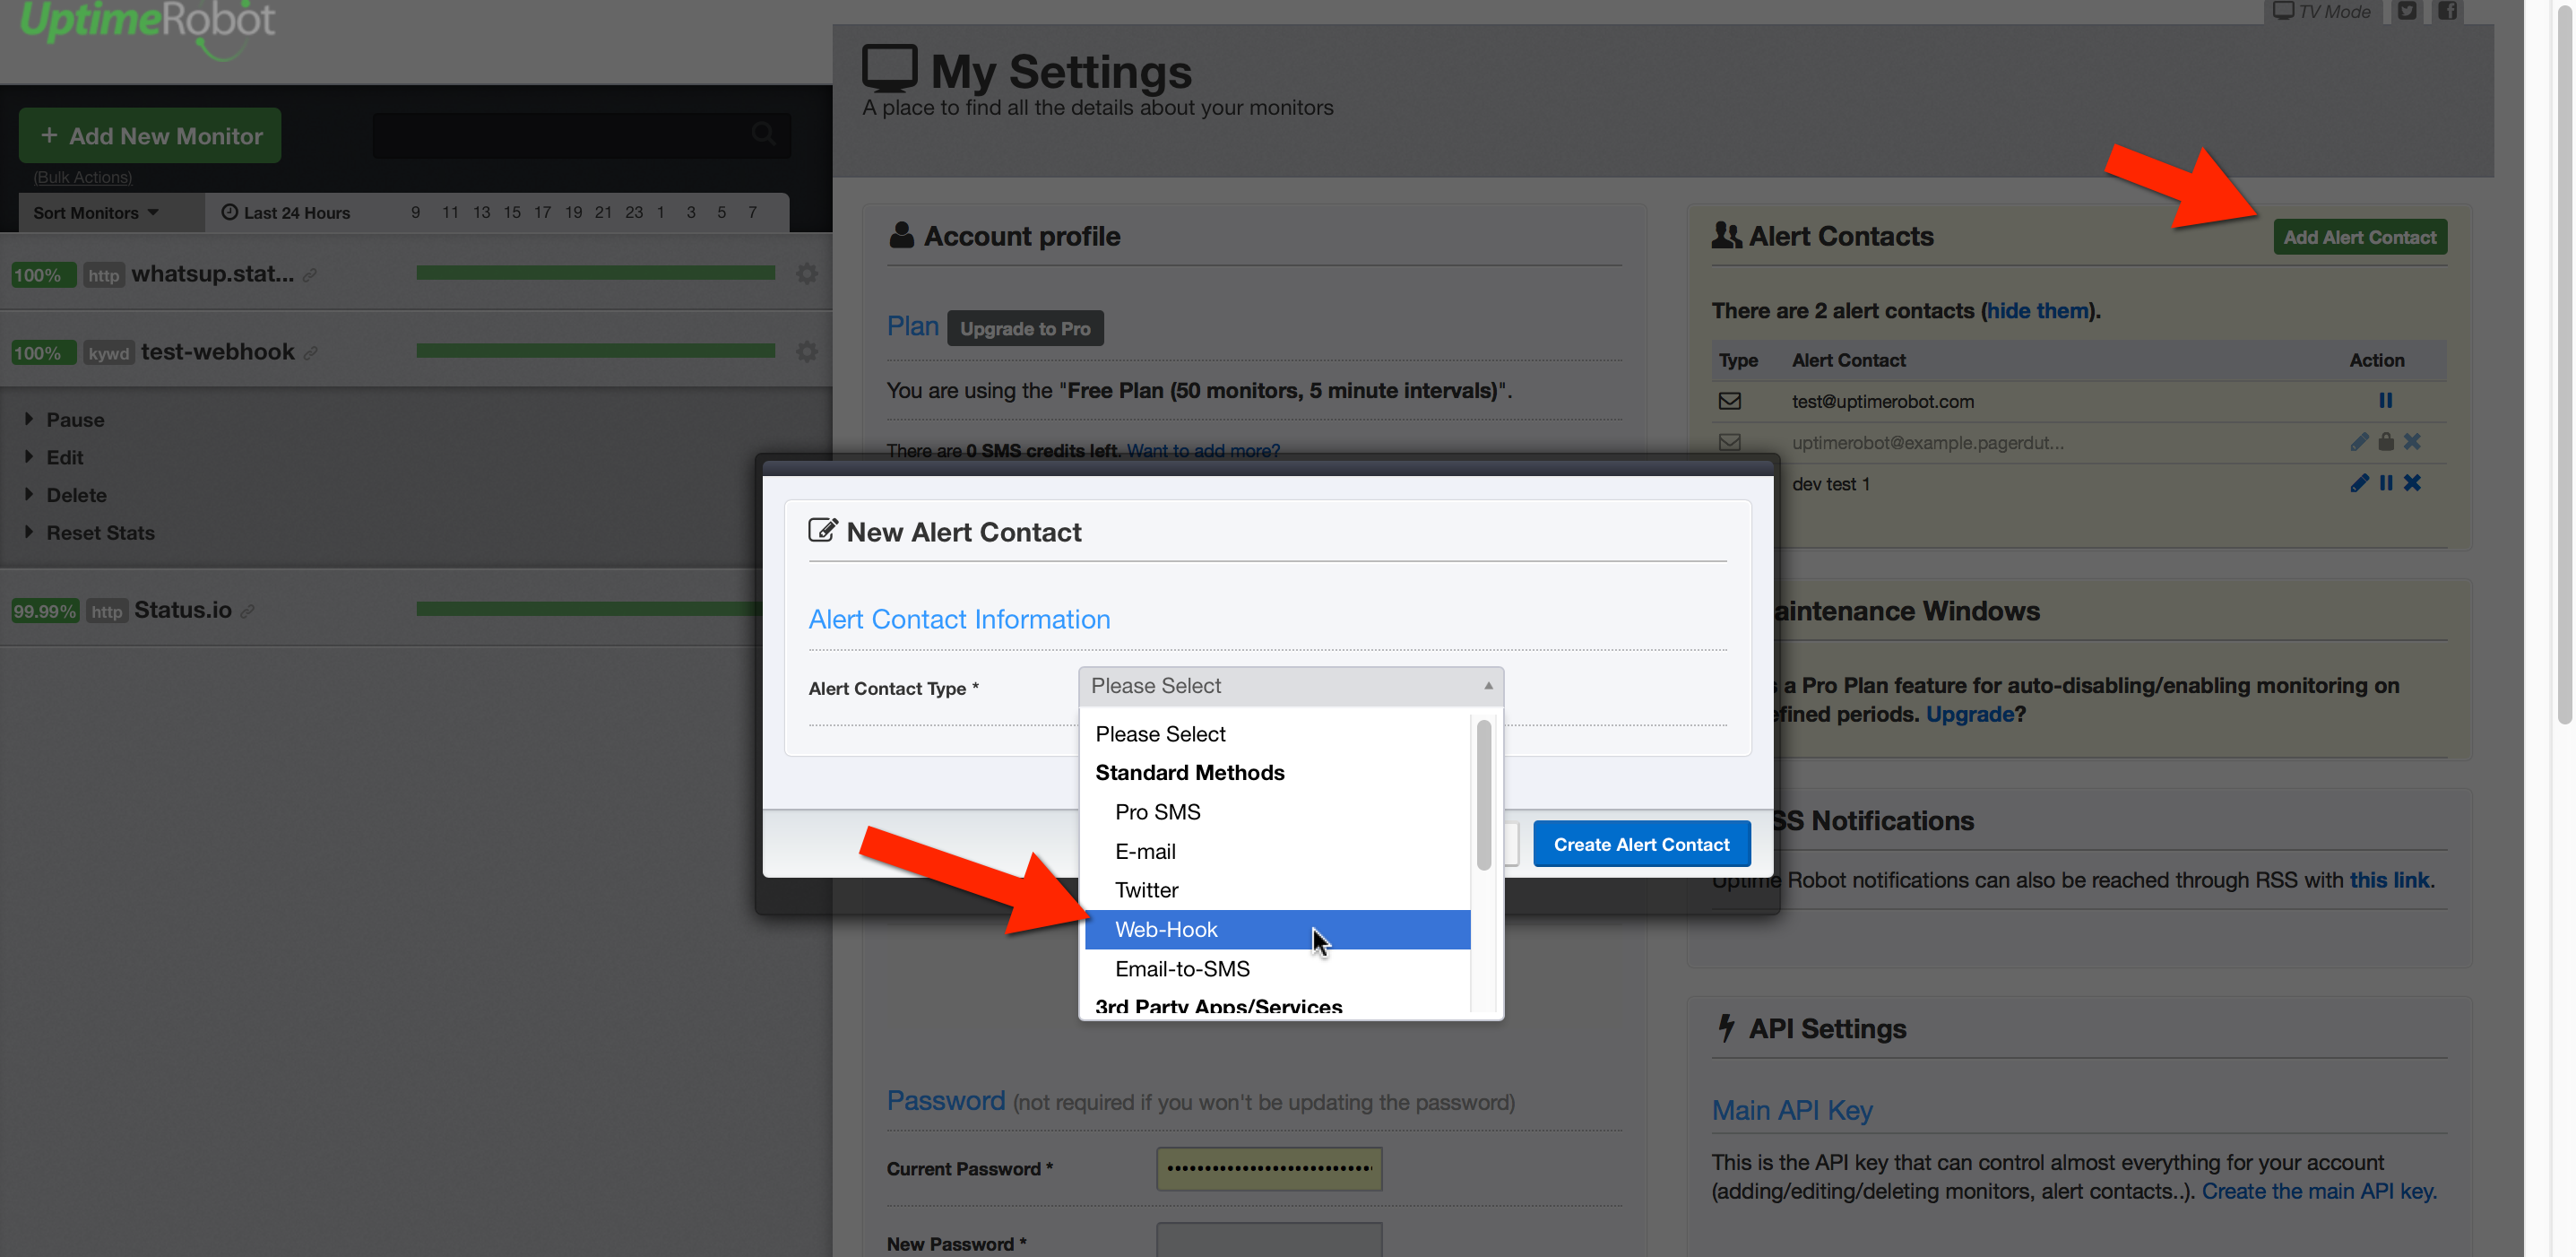
Task: Delete the uptimerobot@example.pagerdut contact
Action: pyautogui.click(x=2412, y=441)
